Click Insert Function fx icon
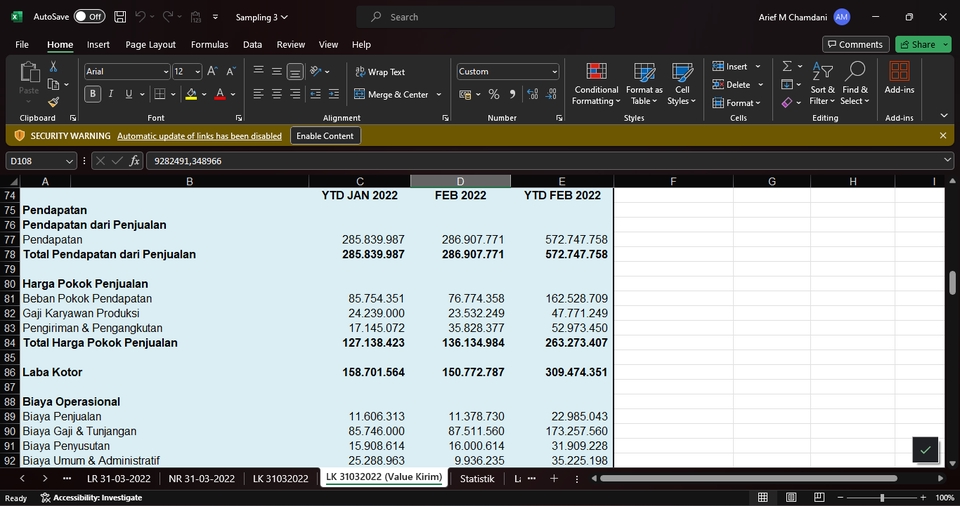The height and width of the screenshot is (506, 960). [134, 160]
